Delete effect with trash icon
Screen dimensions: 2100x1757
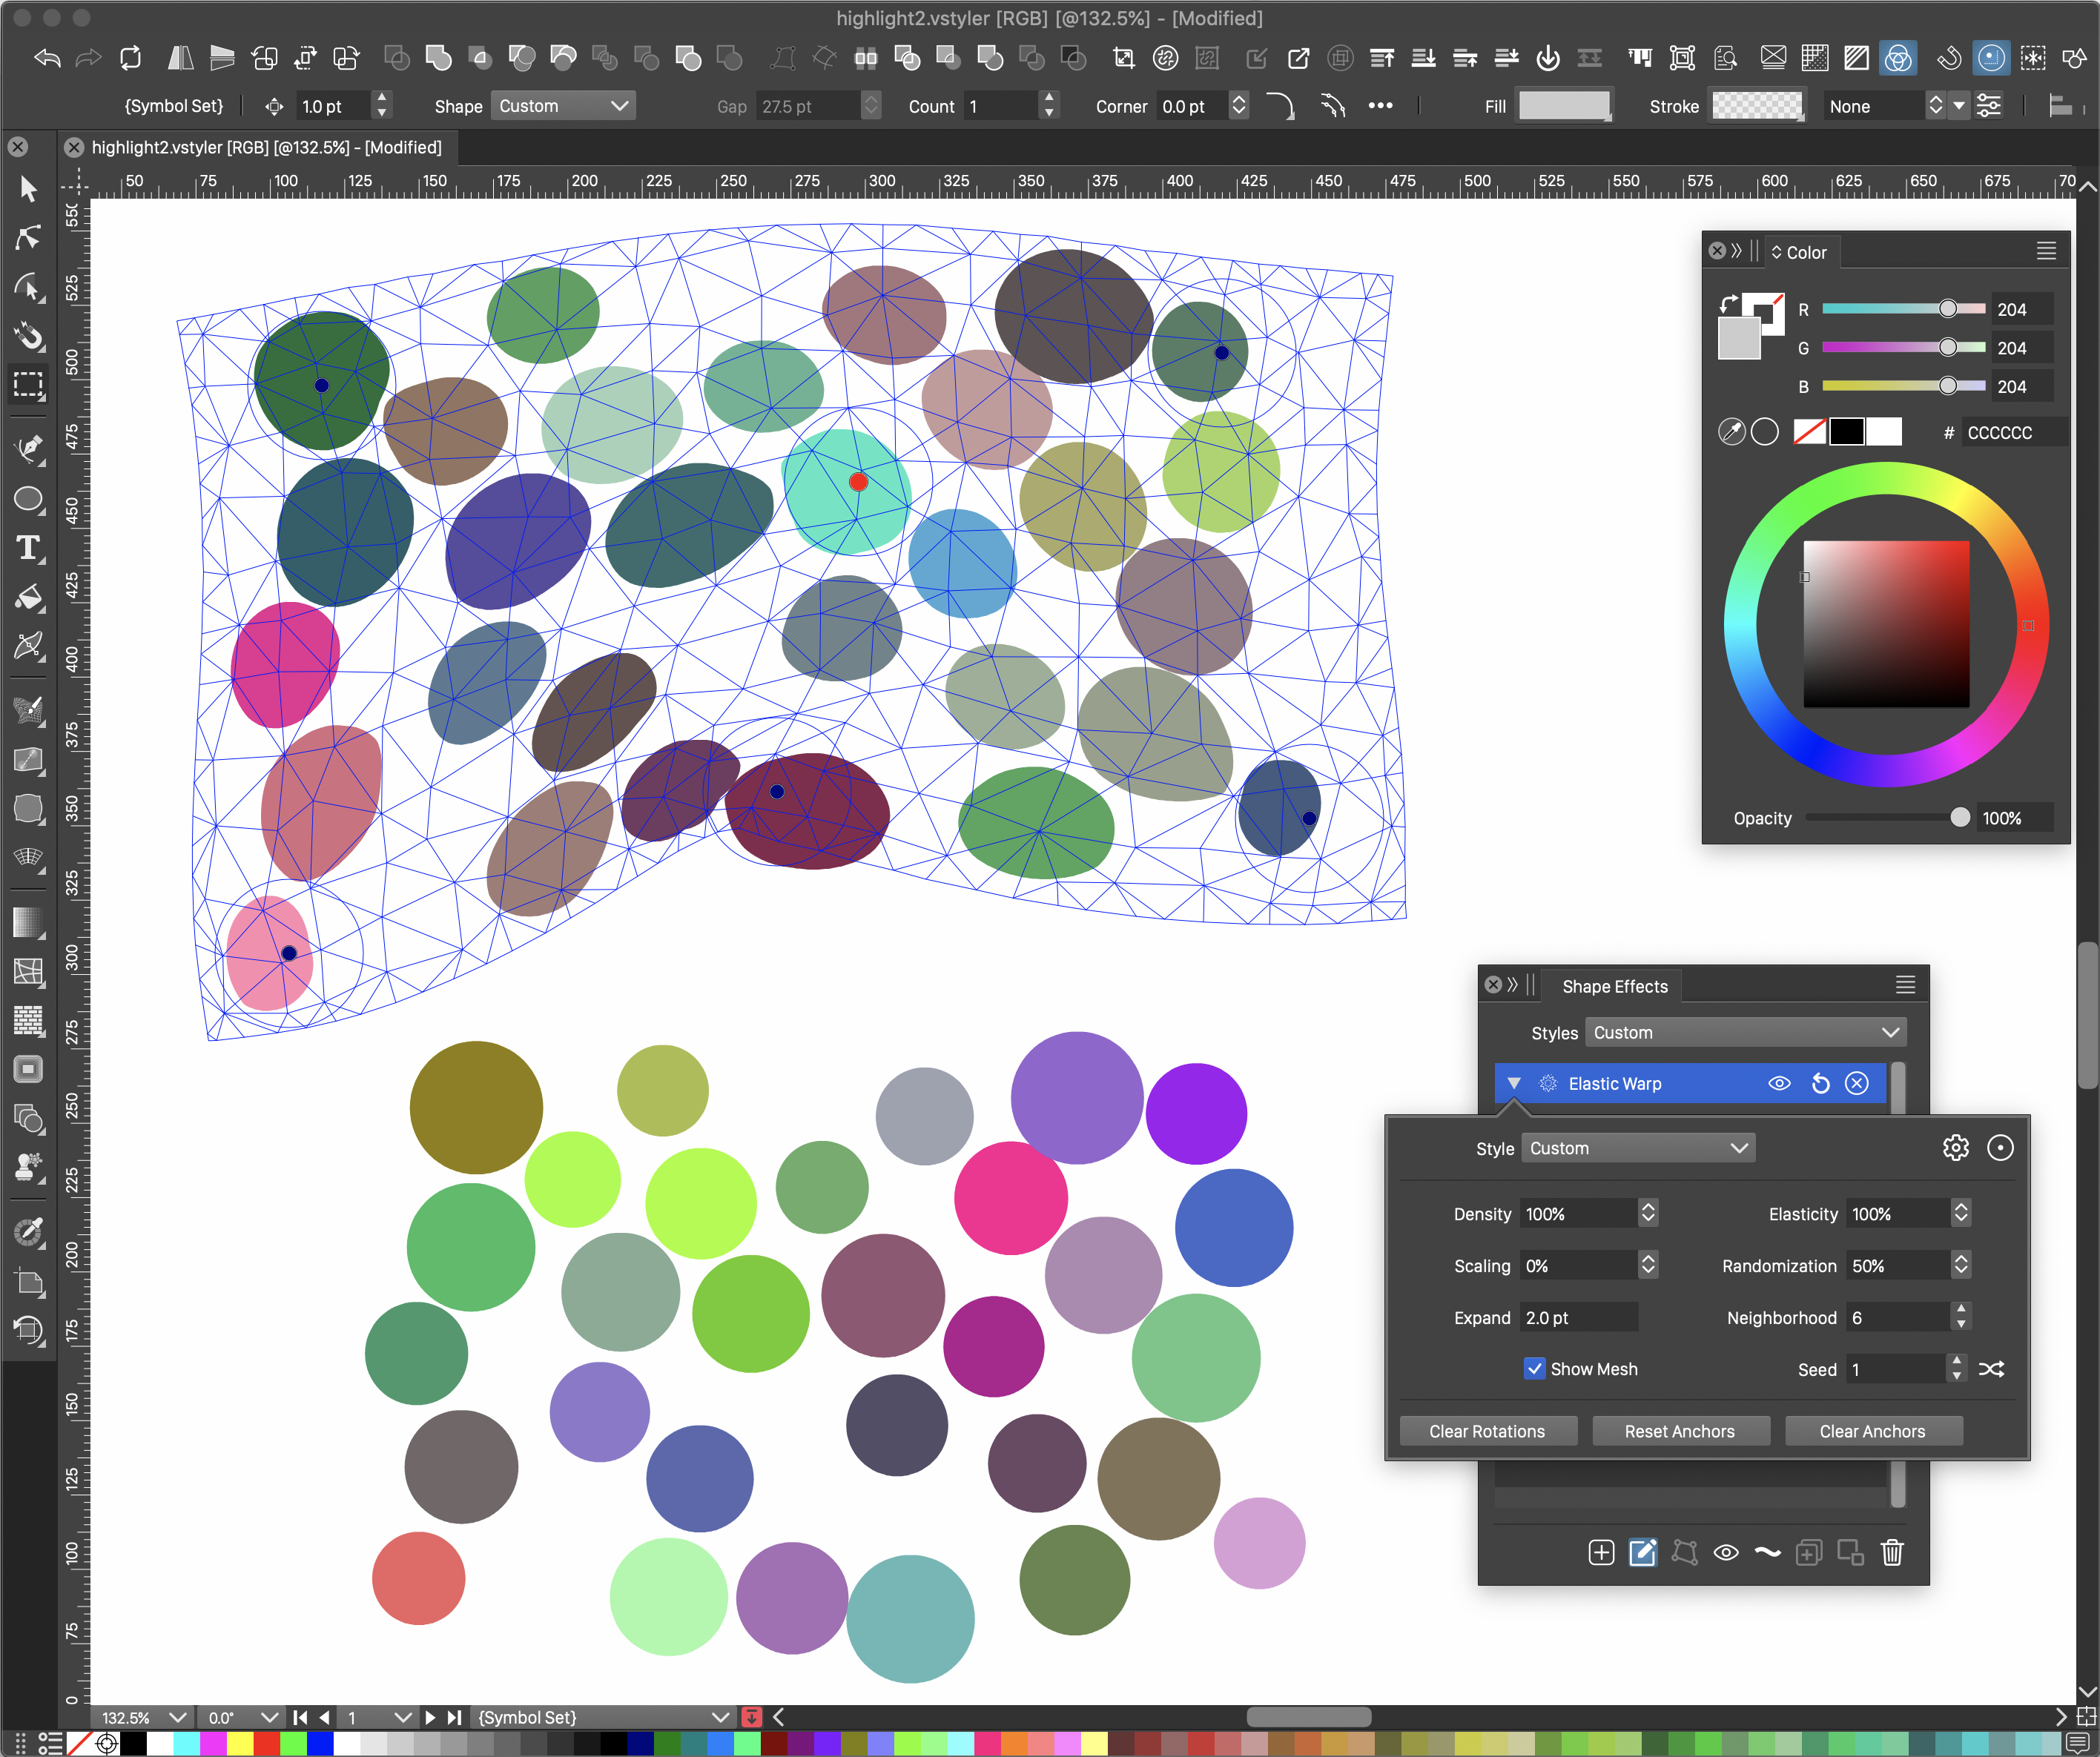[1891, 1552]
